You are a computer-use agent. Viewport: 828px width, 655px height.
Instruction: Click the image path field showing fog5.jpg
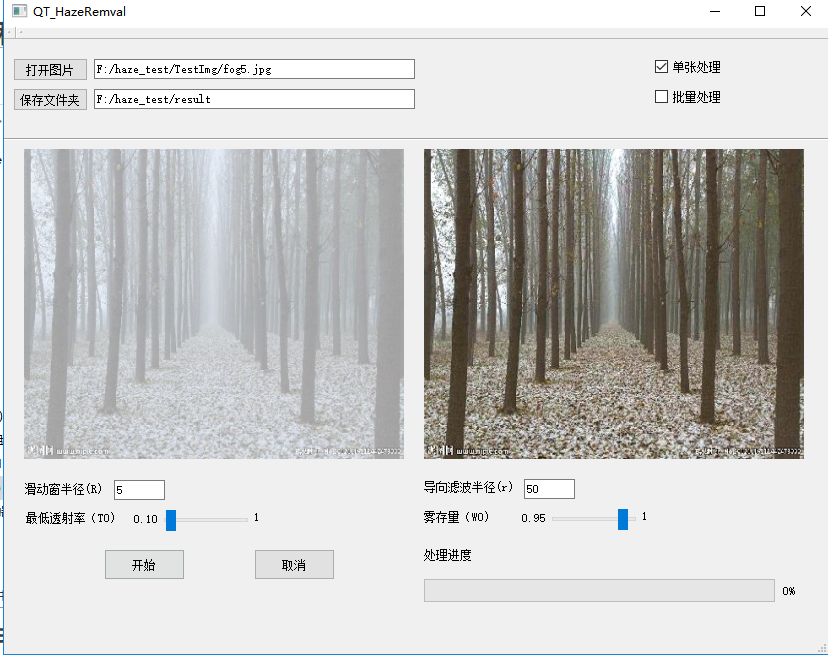coord(254,69)
